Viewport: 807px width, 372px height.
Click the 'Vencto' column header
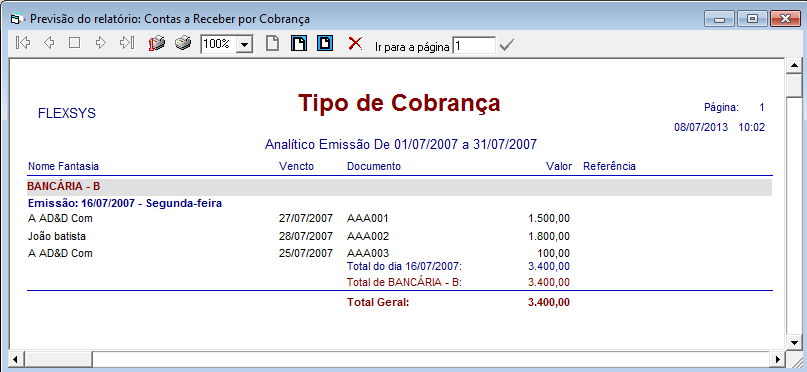coord(296,166)
